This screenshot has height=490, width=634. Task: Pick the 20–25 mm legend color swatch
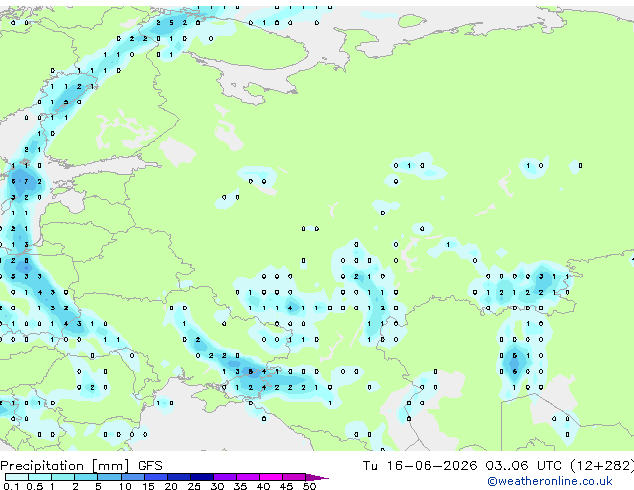(179, 477)
